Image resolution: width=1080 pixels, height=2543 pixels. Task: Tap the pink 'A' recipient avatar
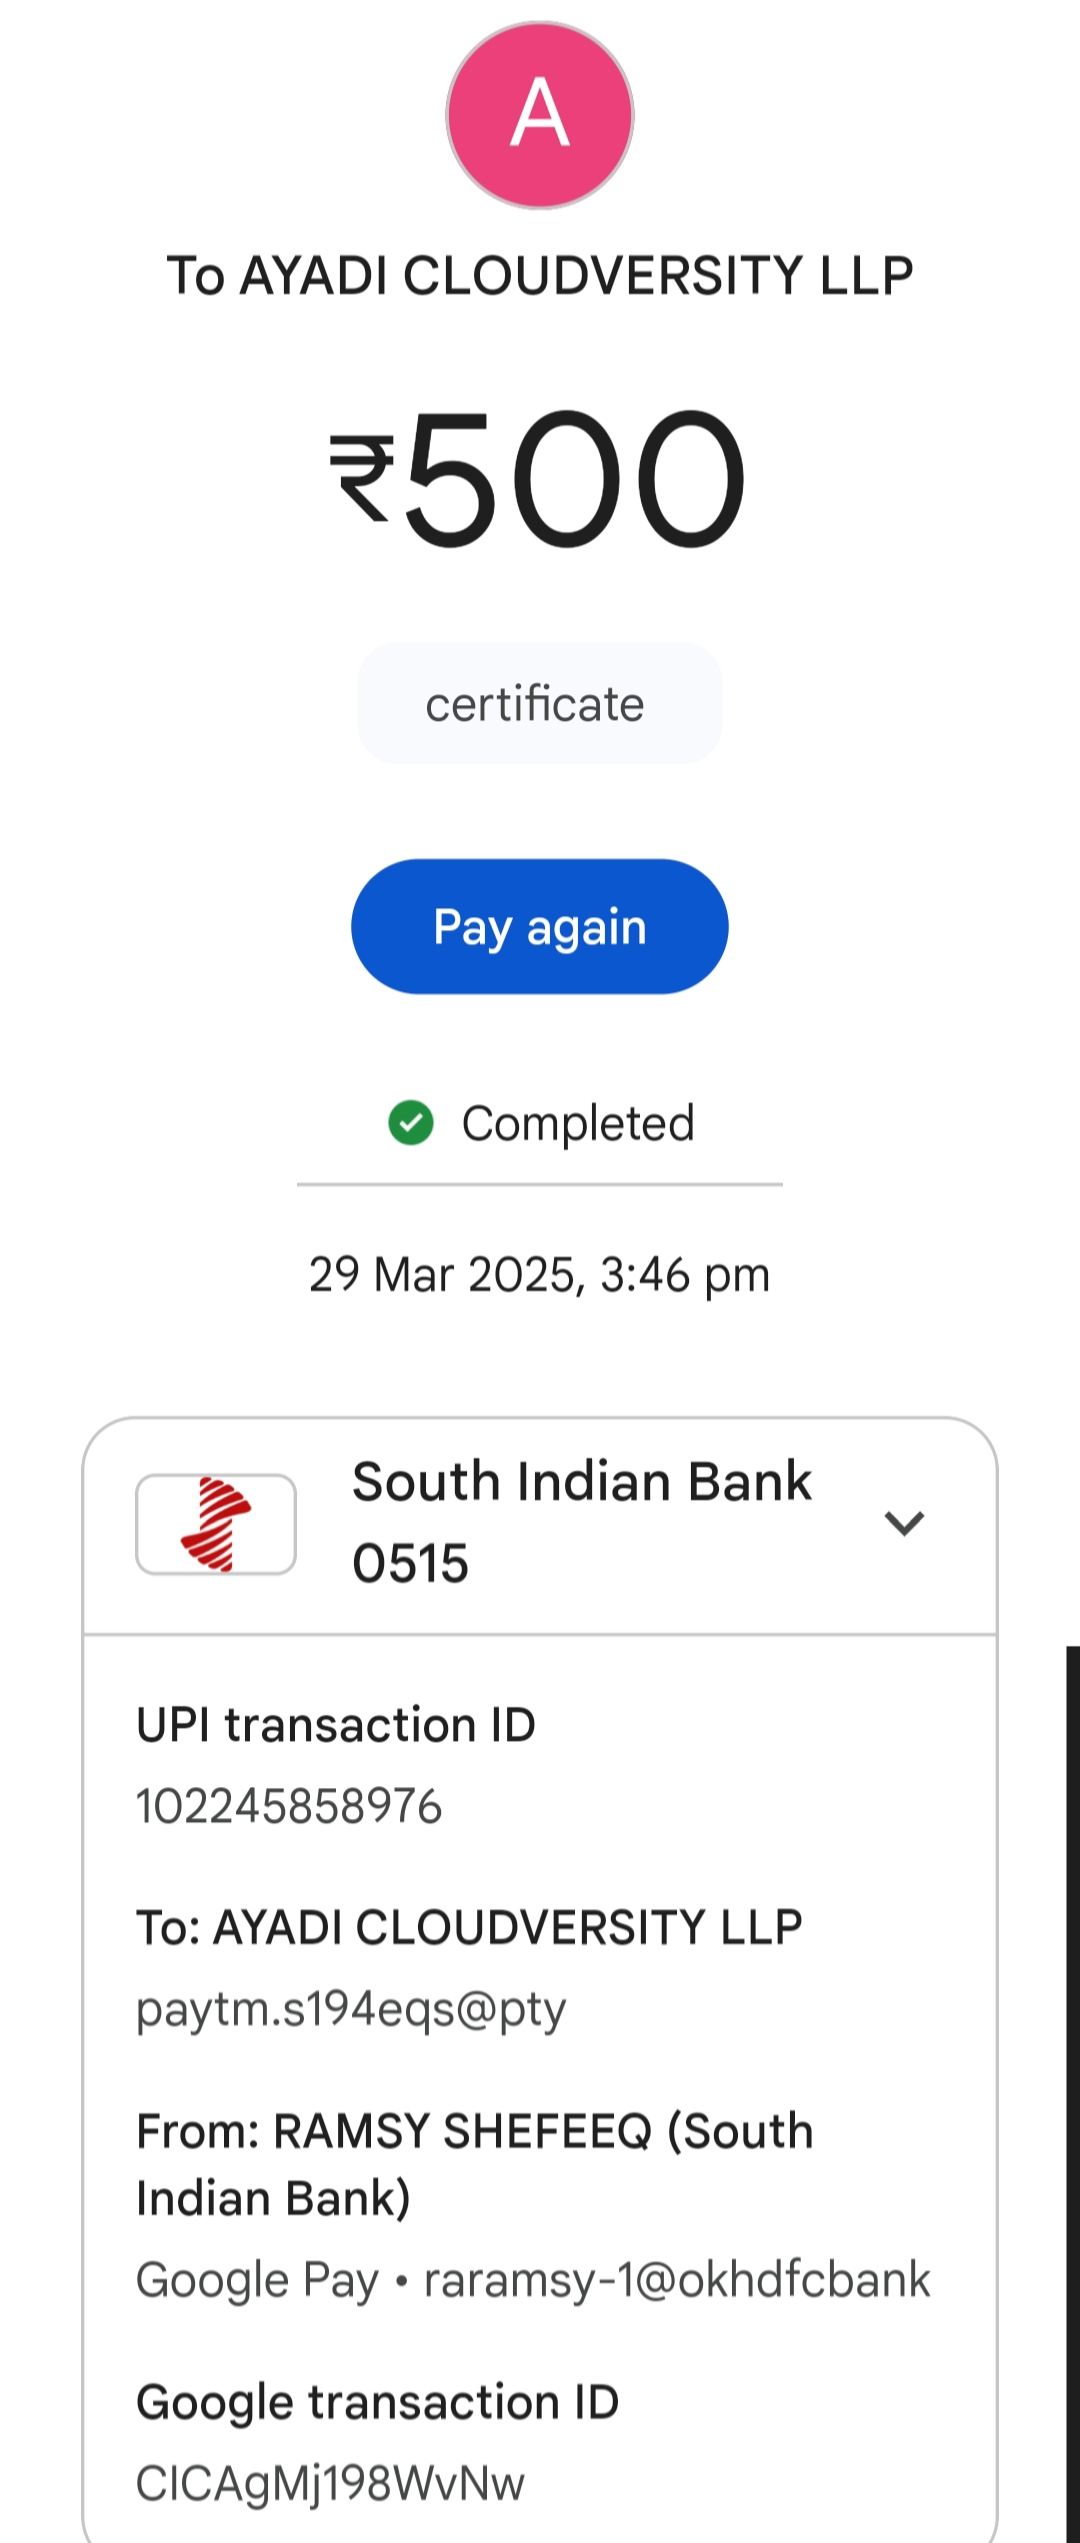540,115
